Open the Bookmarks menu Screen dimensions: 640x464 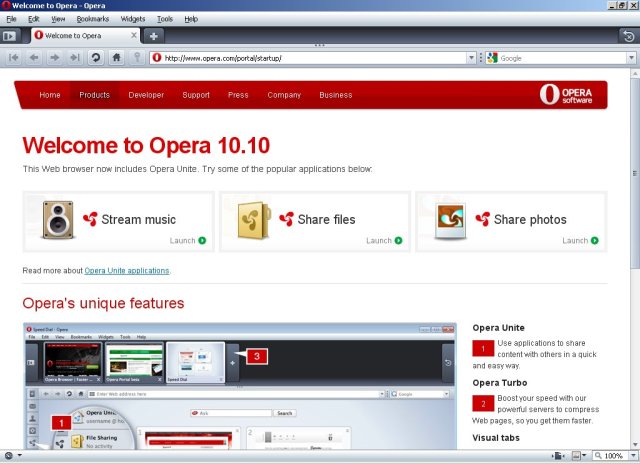(92, 19)
